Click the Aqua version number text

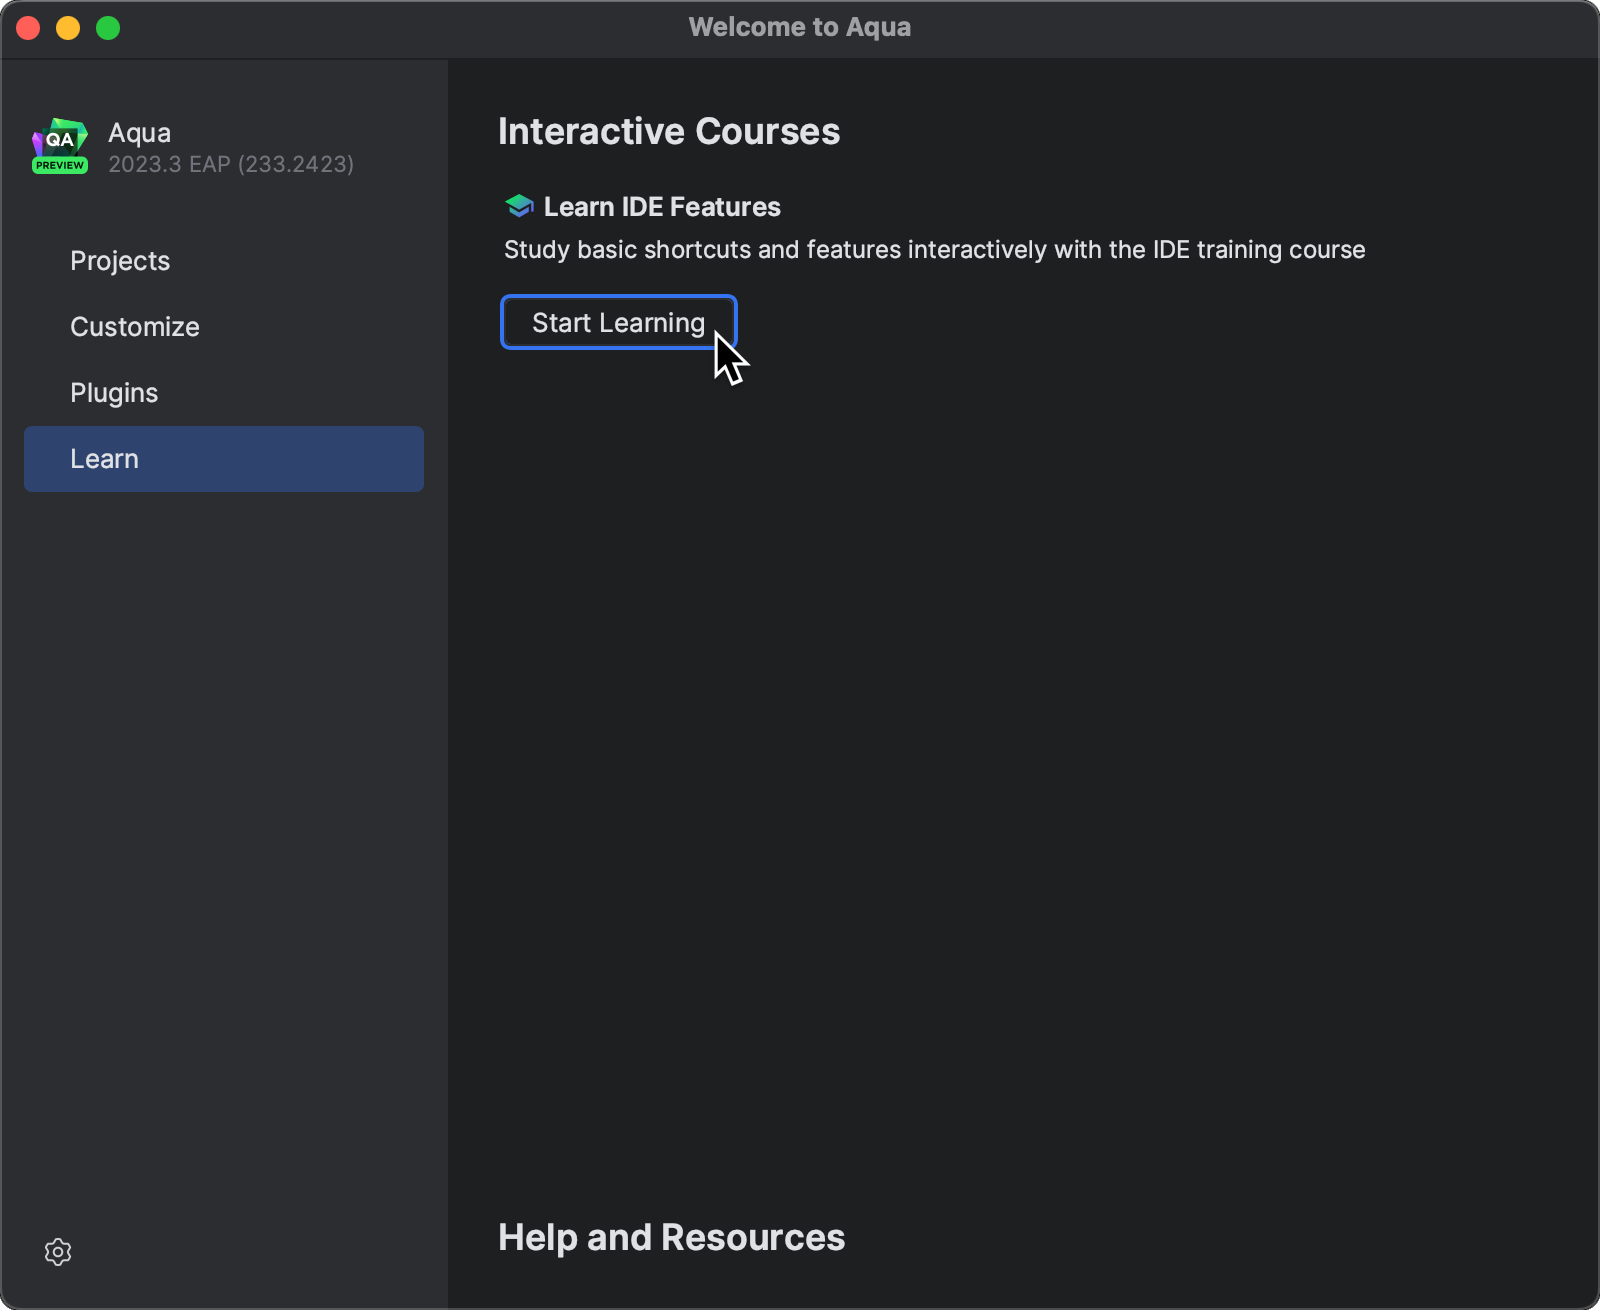pyautogui.click(x=230, y=165)
